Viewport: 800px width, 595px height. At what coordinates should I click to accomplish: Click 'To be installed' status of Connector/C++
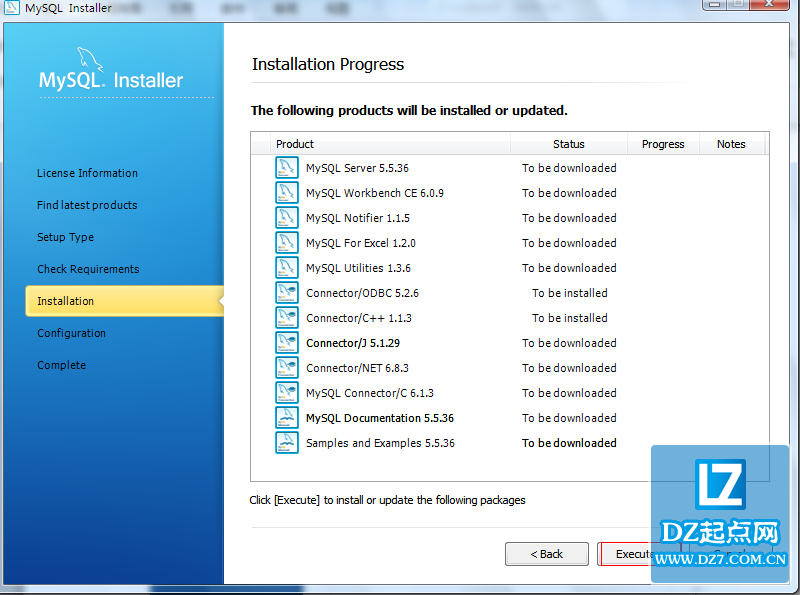[x=569, y=318]
